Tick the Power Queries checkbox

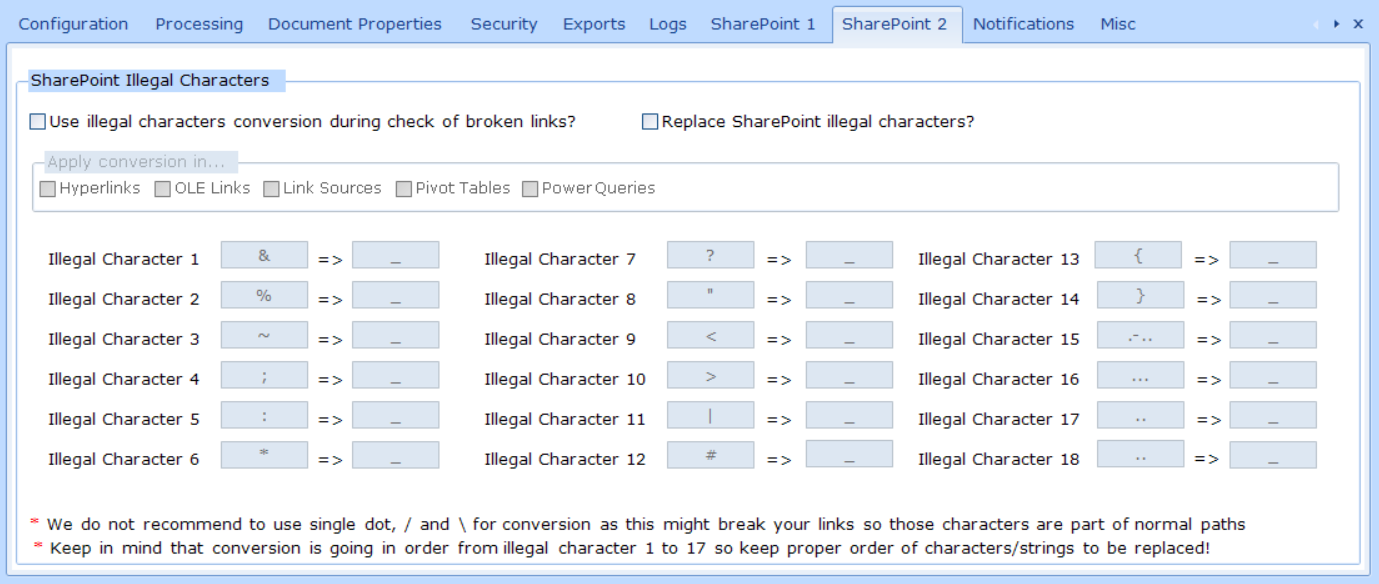530,189
